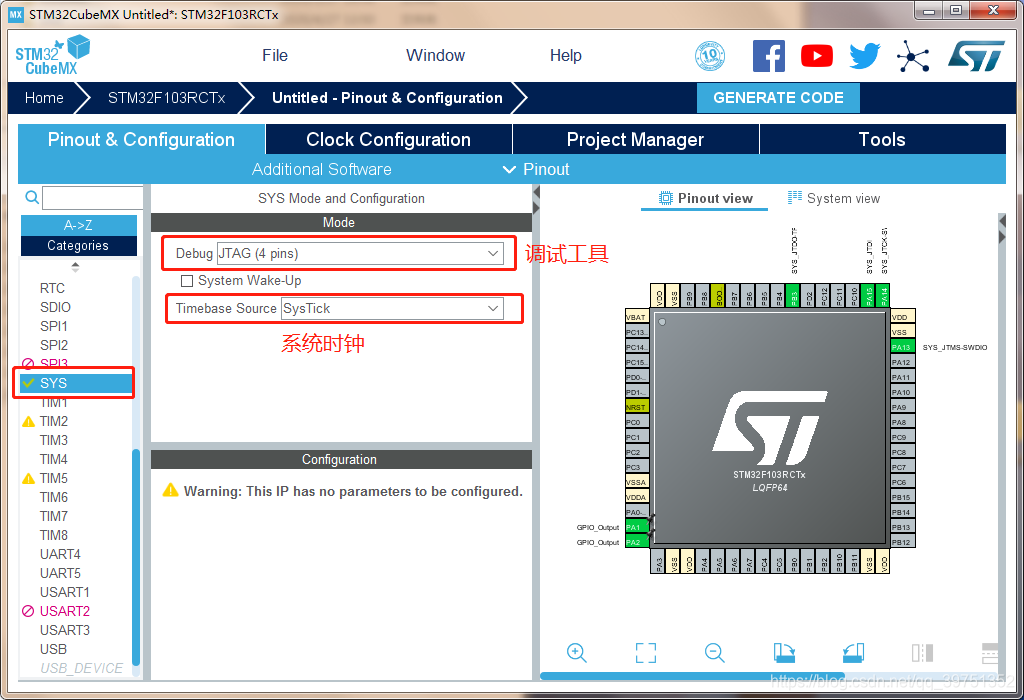Sort peripherals with A->Z button
The height and width of the screenshot is (700, 1024).
78,225
